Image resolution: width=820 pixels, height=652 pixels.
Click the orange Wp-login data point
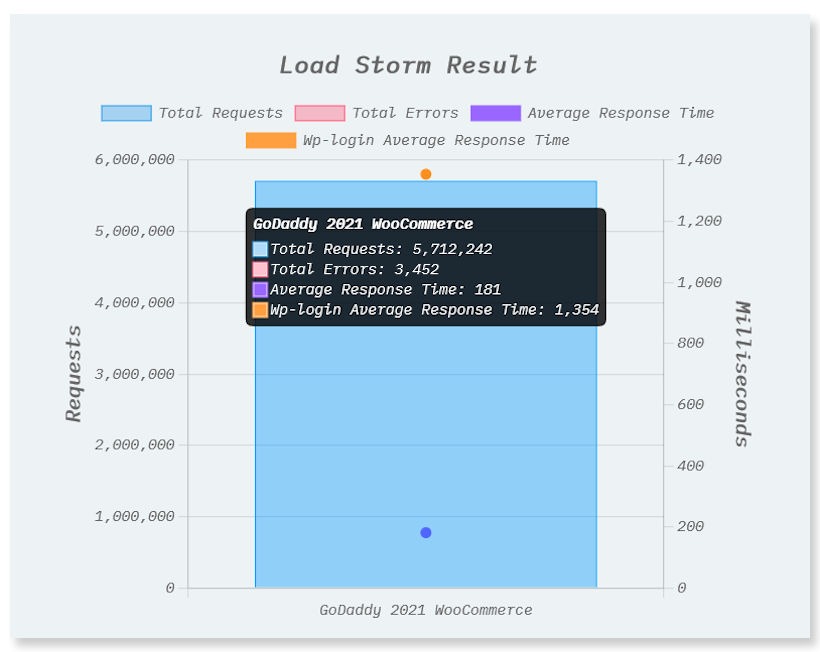pyautogui.click(x=426, y=174)
